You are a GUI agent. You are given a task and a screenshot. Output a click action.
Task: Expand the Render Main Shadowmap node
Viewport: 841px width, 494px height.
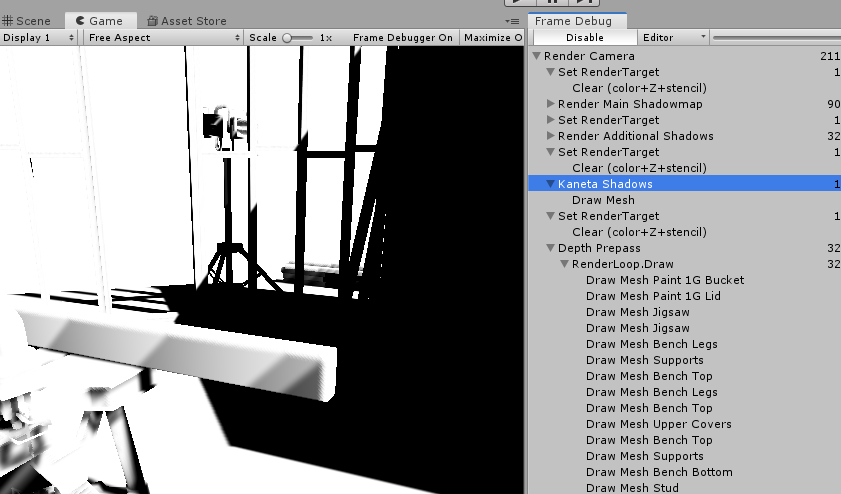pyautogui.click(x=550, y=104)
